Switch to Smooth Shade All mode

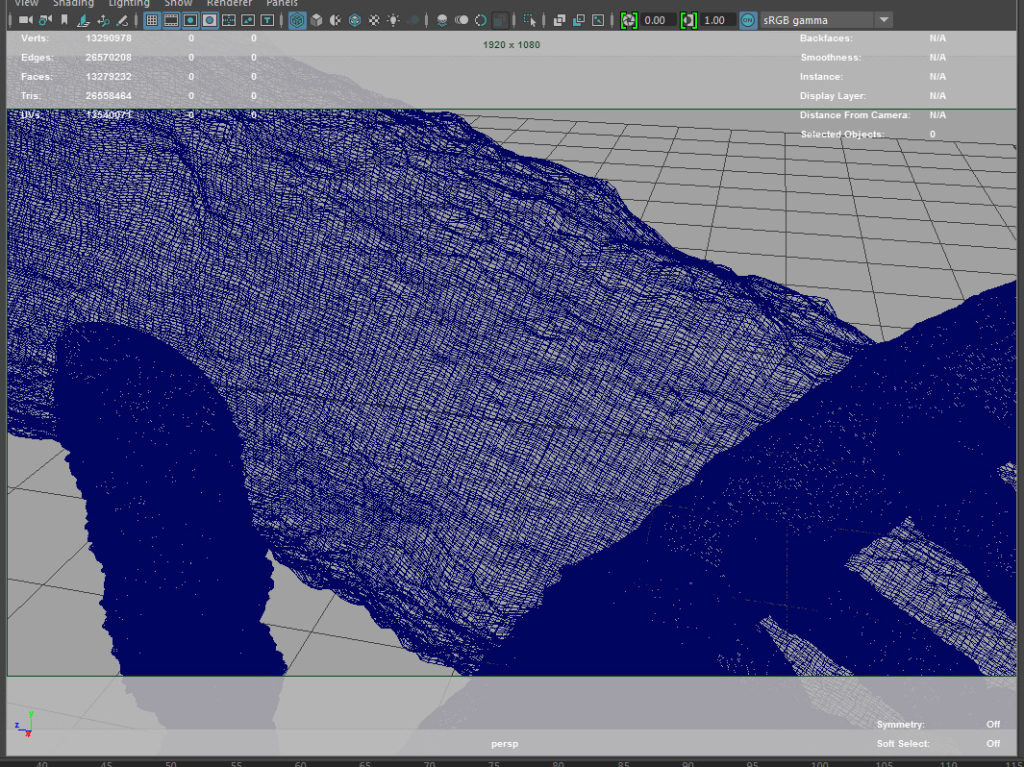[317, 20]
